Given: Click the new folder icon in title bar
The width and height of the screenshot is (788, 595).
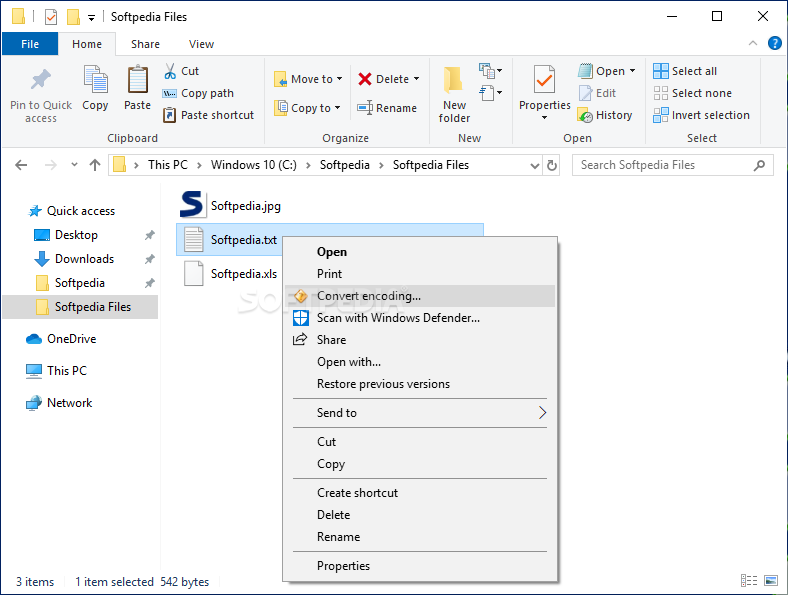Looking at the screenshot, I should [x=73, y=17].
